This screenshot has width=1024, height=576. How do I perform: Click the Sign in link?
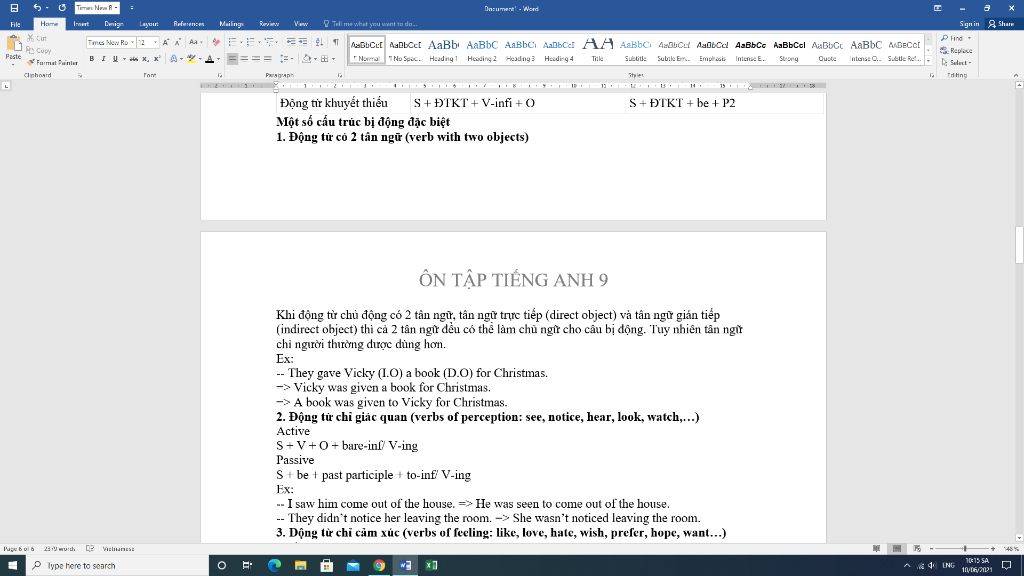click(x=969, y=24)
